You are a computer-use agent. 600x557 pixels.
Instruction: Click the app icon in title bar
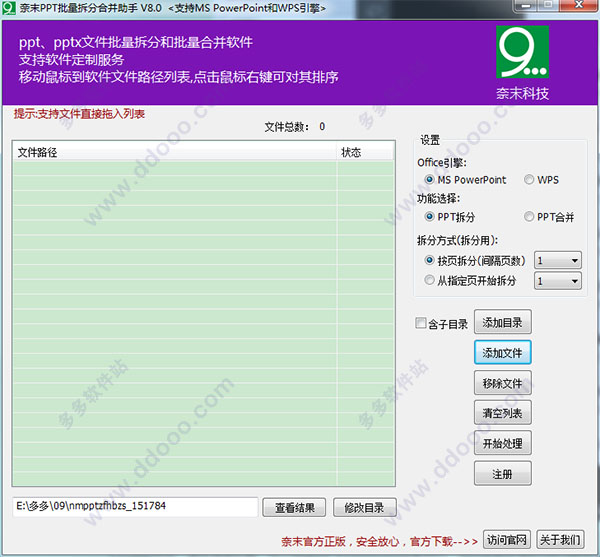[8, 8]
